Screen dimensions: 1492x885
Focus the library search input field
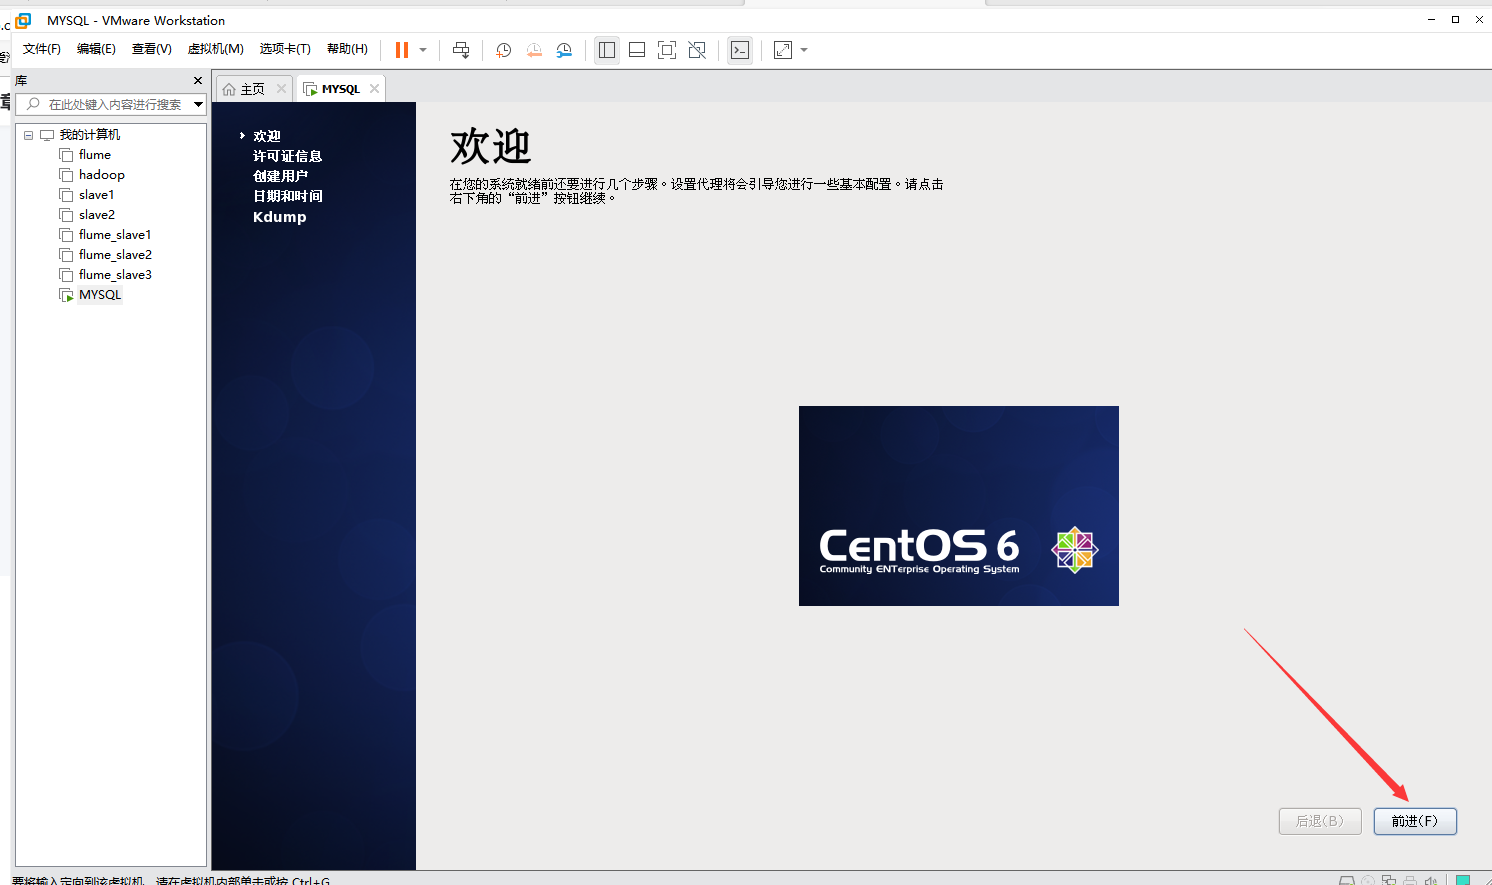(x=112, y=104)
